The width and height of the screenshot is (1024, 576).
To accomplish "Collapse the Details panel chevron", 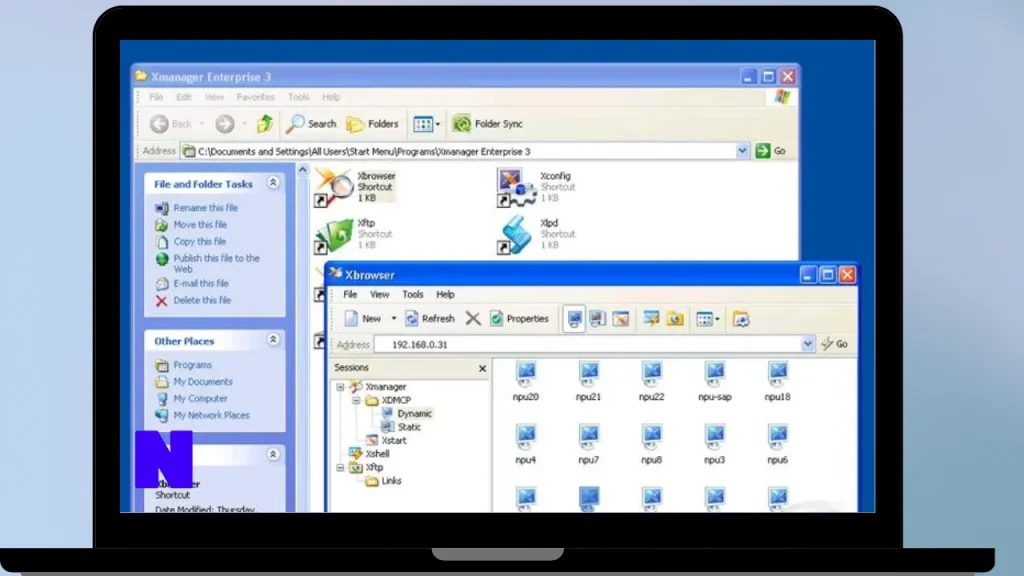I will (273, 455).
